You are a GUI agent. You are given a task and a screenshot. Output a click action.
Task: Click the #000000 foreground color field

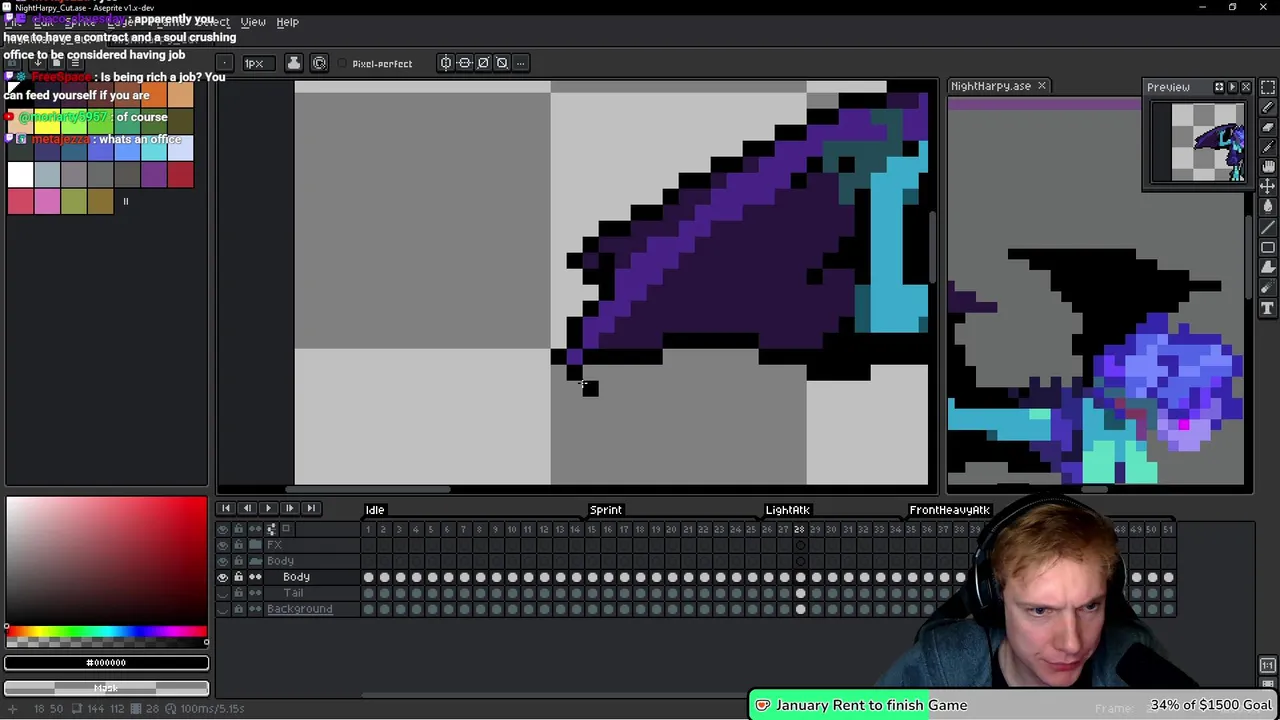tap(106, 663)
